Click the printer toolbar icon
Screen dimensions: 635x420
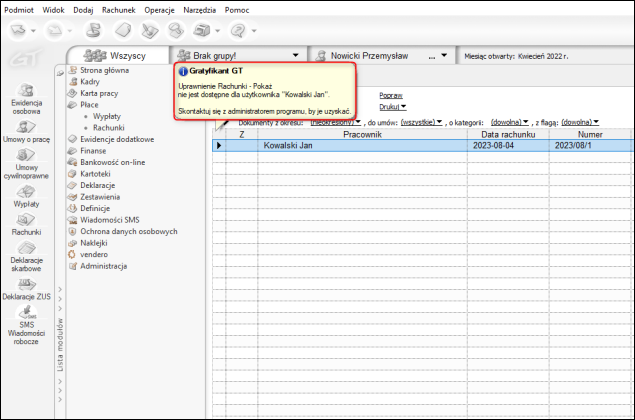[202, 30]
